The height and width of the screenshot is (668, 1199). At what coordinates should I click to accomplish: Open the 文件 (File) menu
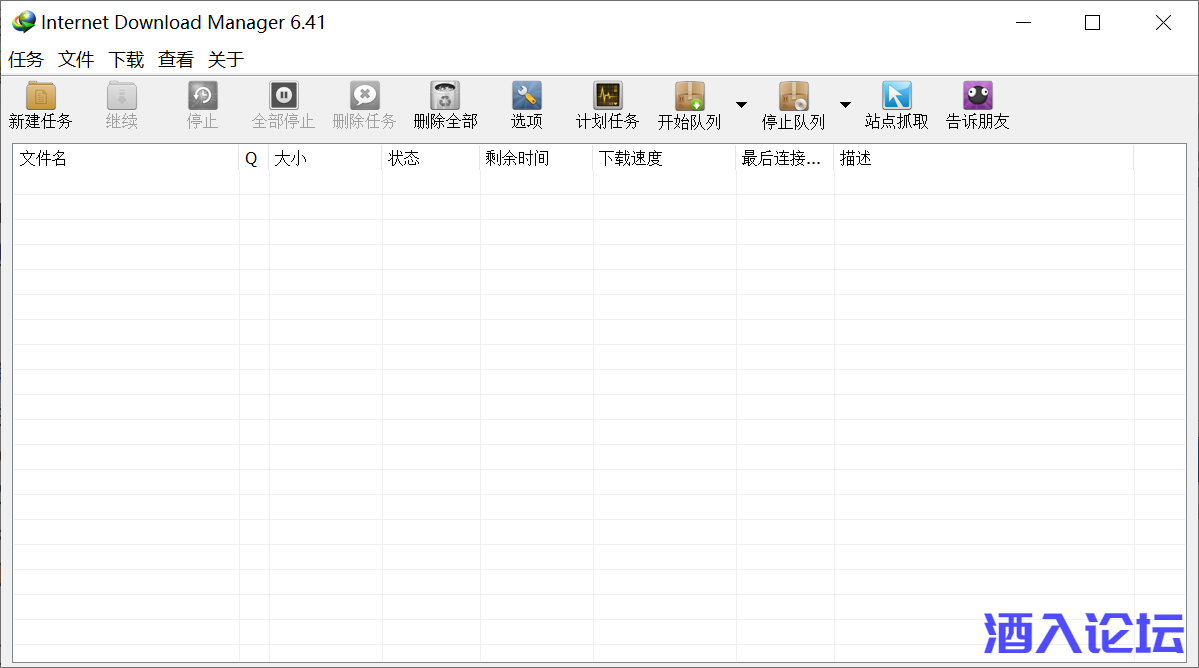pyautogui.click(x=76, y=60)
